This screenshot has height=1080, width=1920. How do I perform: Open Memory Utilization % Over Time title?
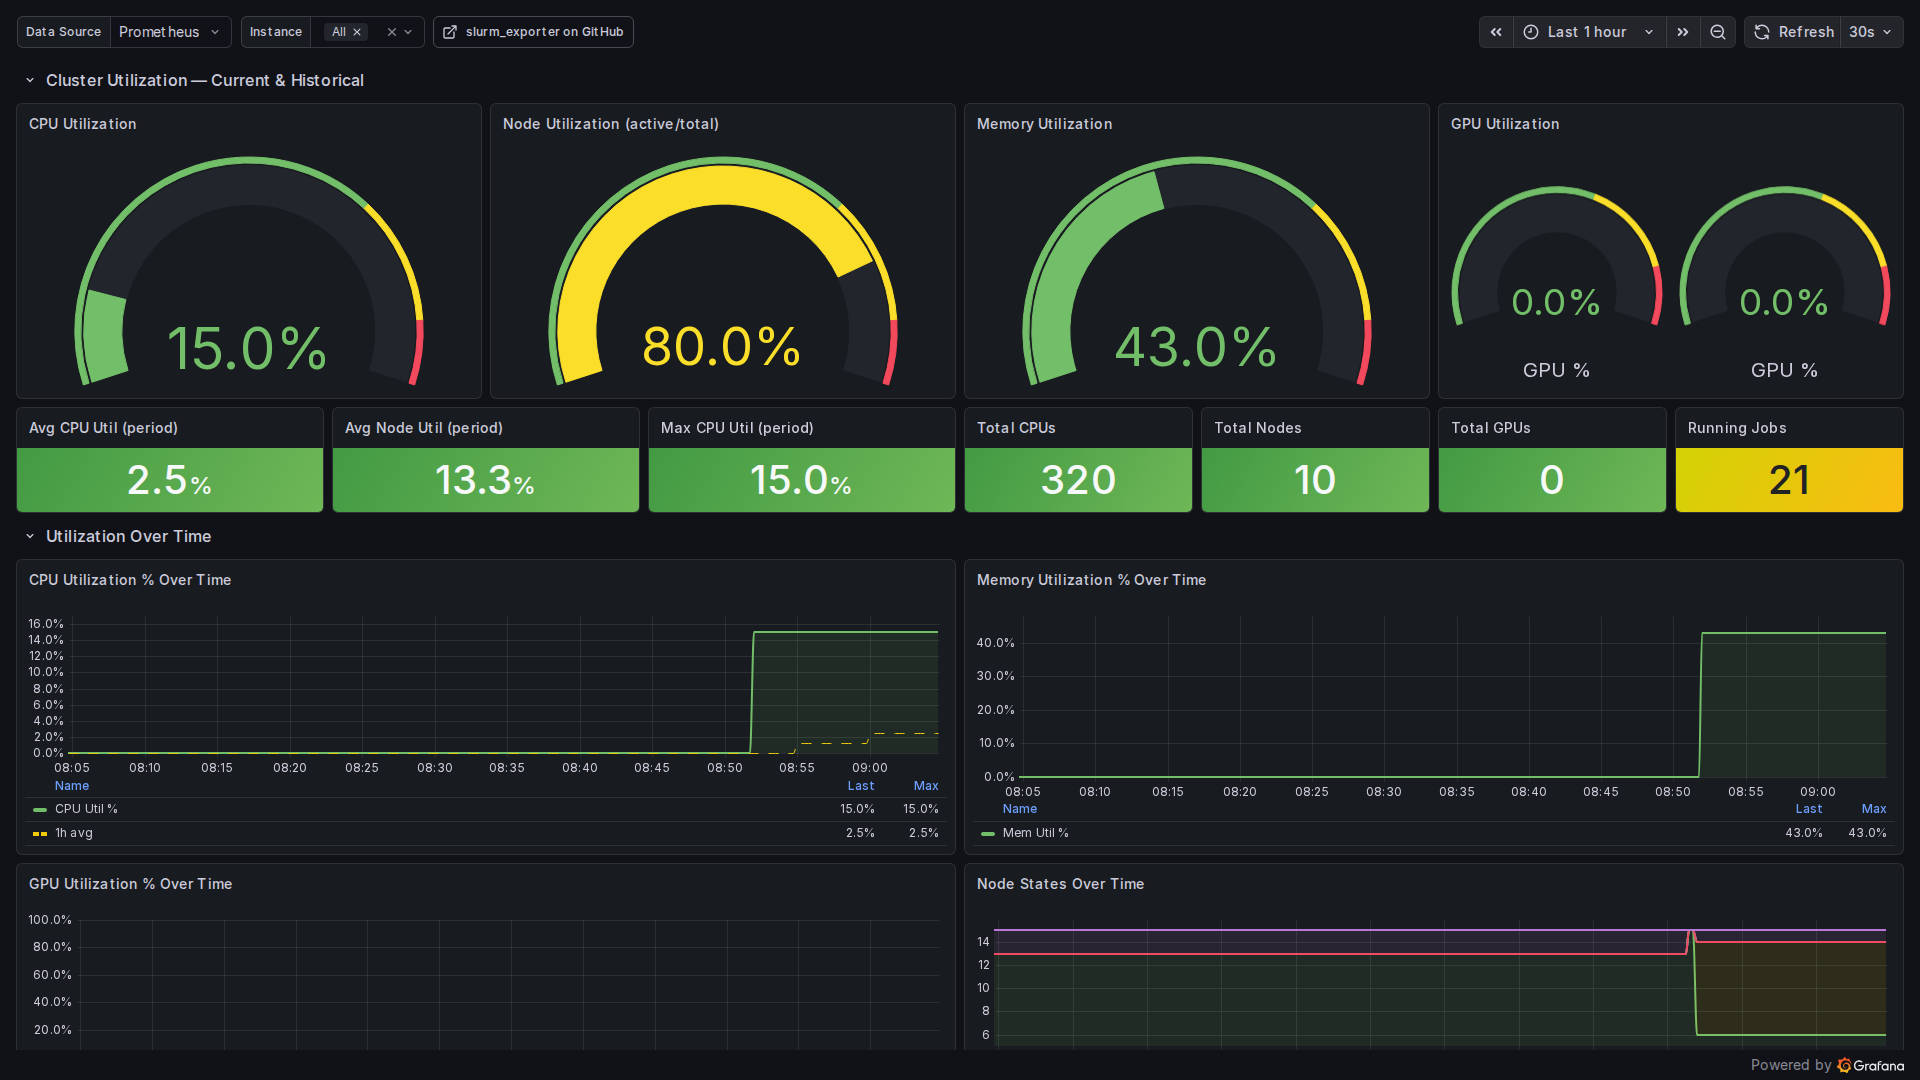click(1091, 580)
